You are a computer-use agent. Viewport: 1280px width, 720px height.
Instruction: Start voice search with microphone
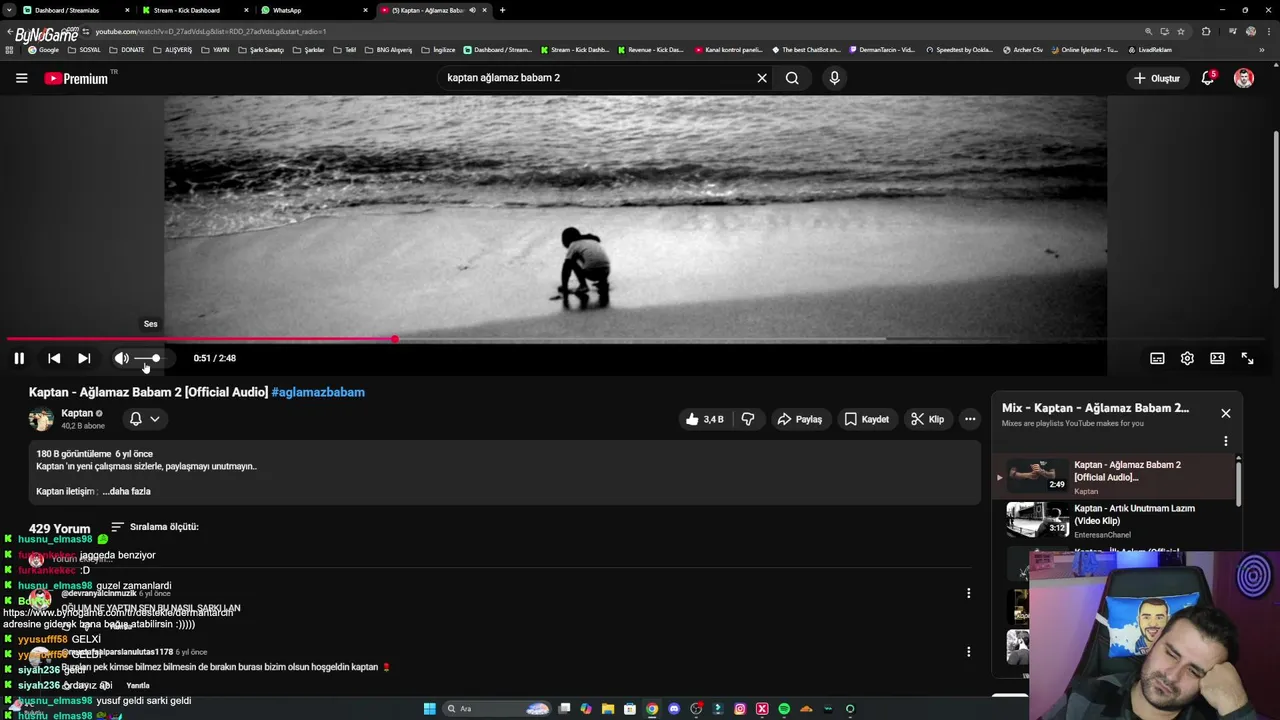point(835,78)
